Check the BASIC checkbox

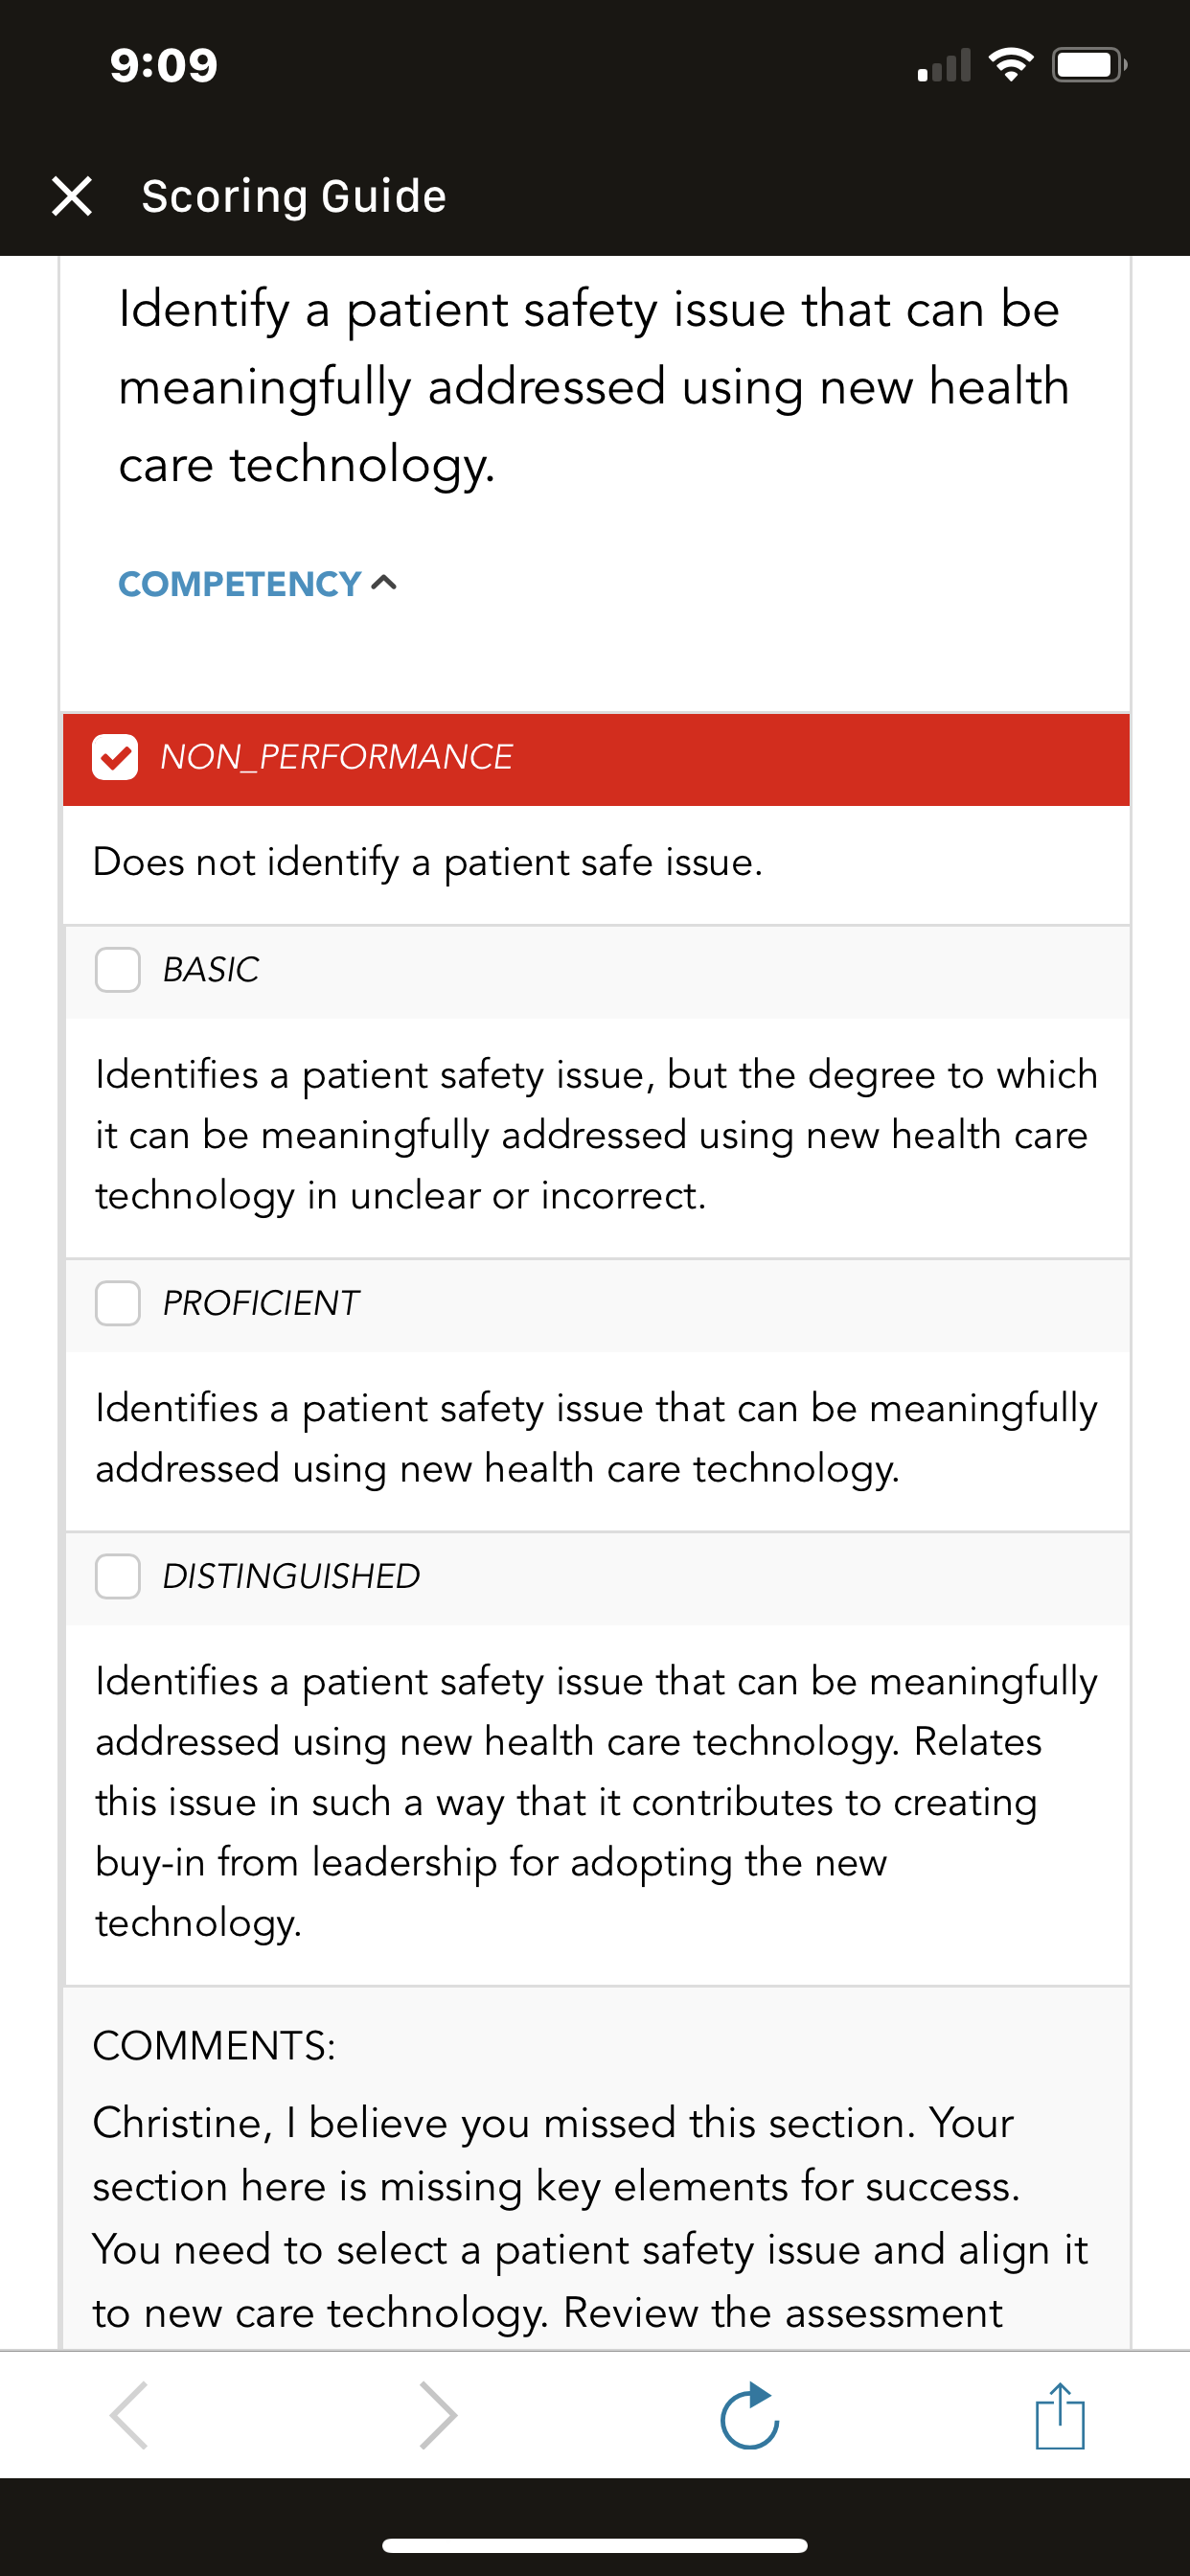pos(117,970)
